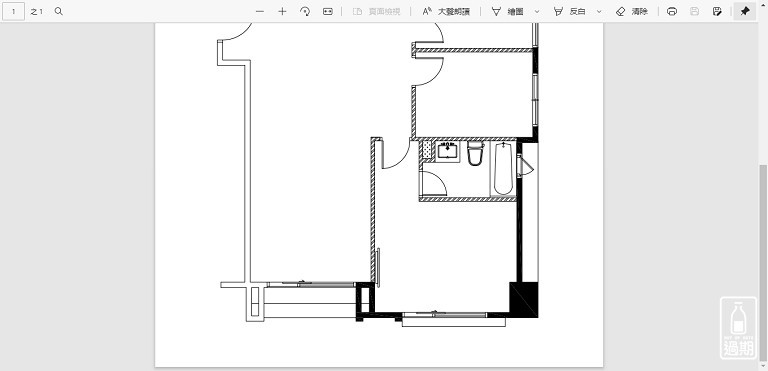Click the save icon
Viewport: 768px width, 371px height.
coord(695,11)
